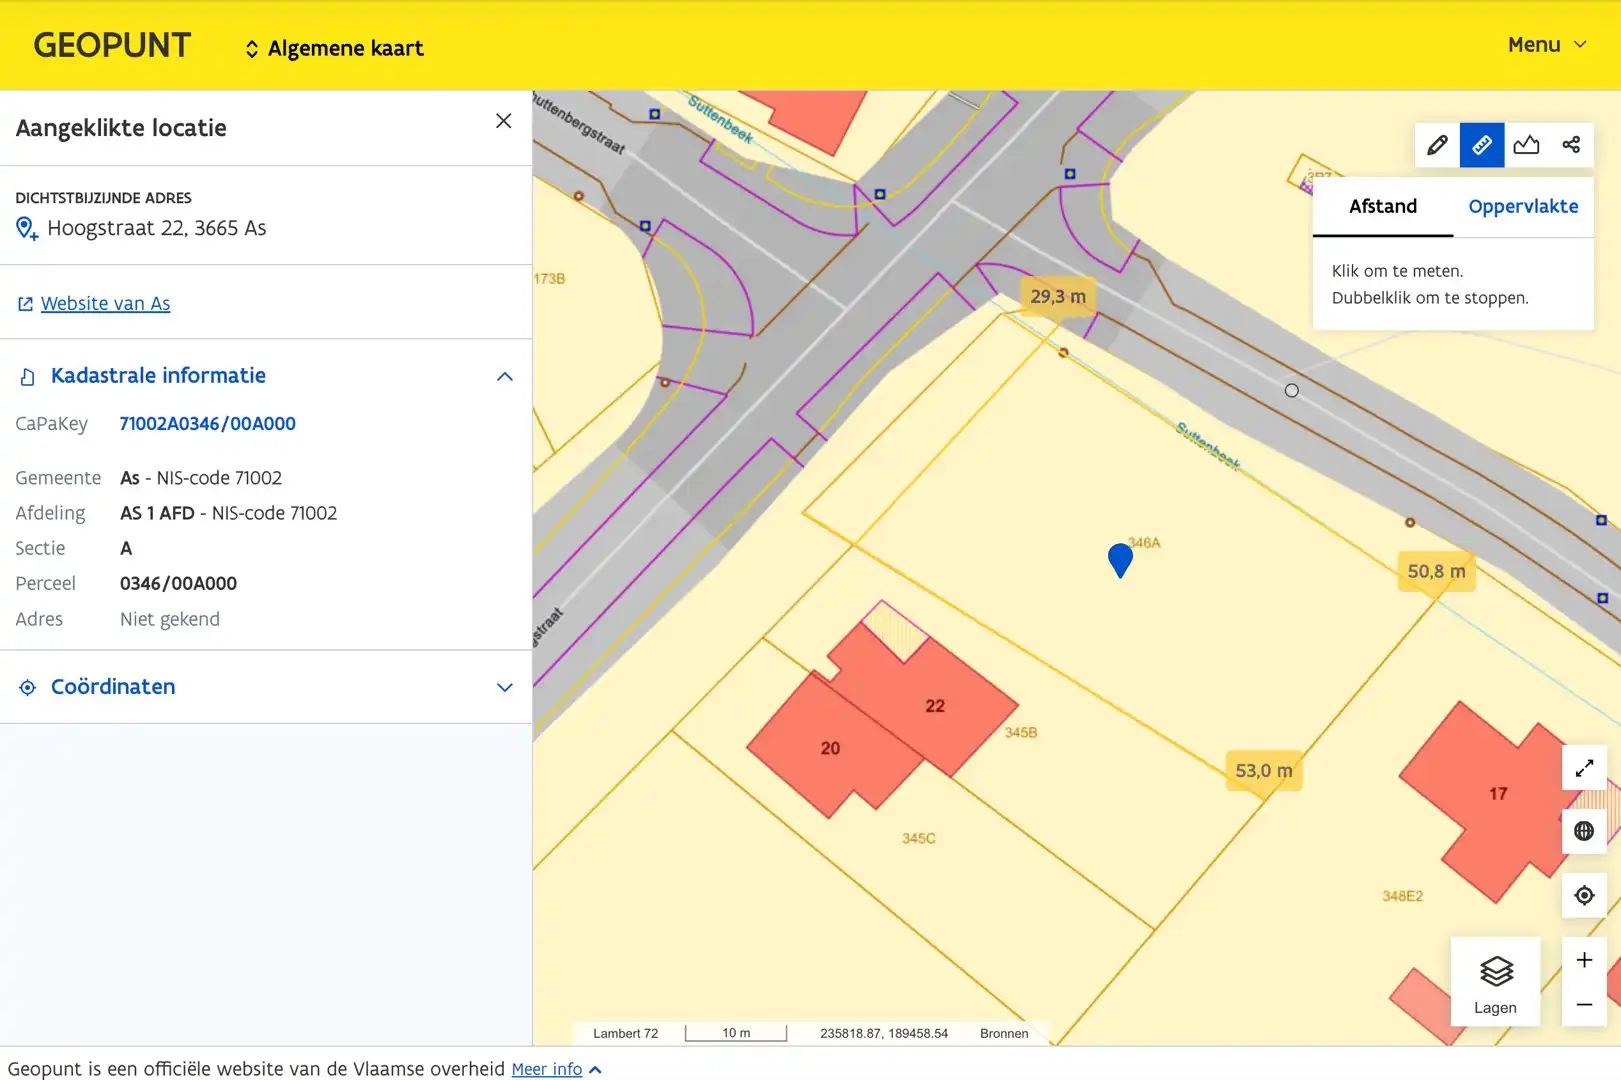The image size is (1621, 1080).
Task: Click the globe view icon
Action: pos(1584,831)
